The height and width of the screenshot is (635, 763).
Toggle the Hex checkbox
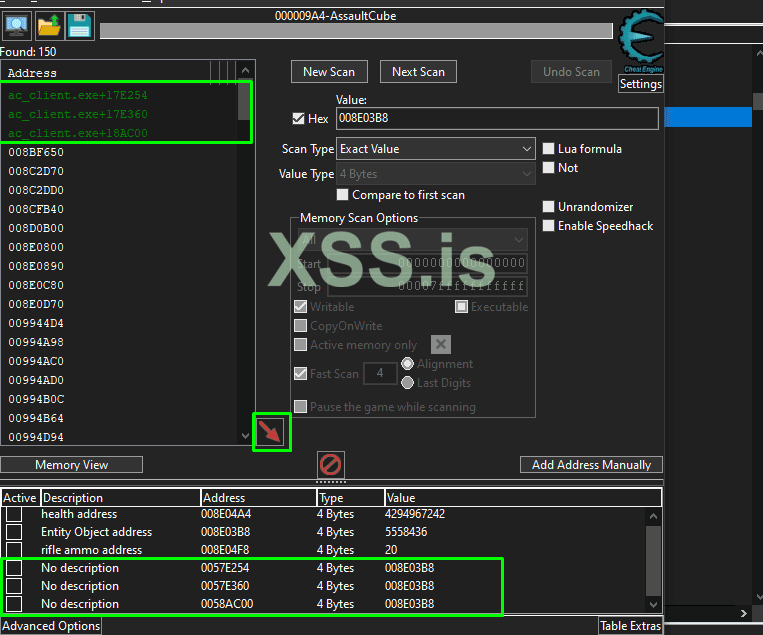coord(299,118)
